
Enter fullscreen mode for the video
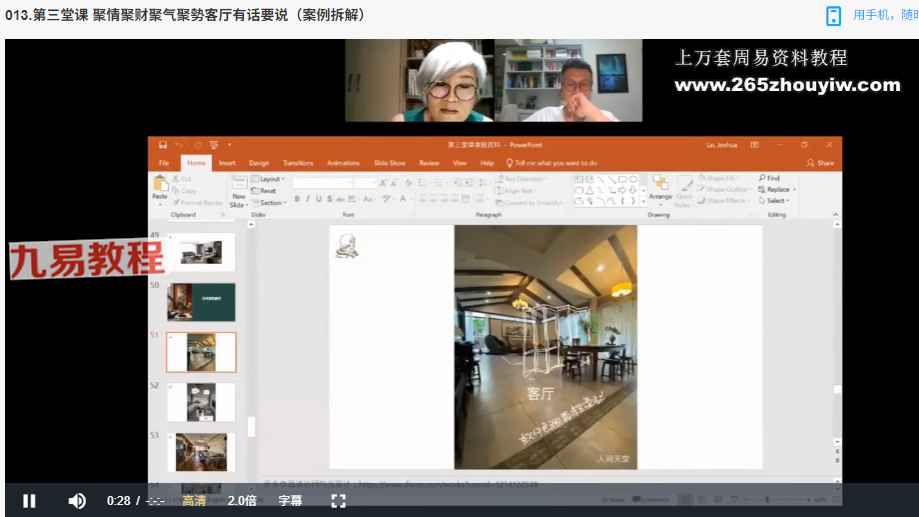tap(338, 501)
